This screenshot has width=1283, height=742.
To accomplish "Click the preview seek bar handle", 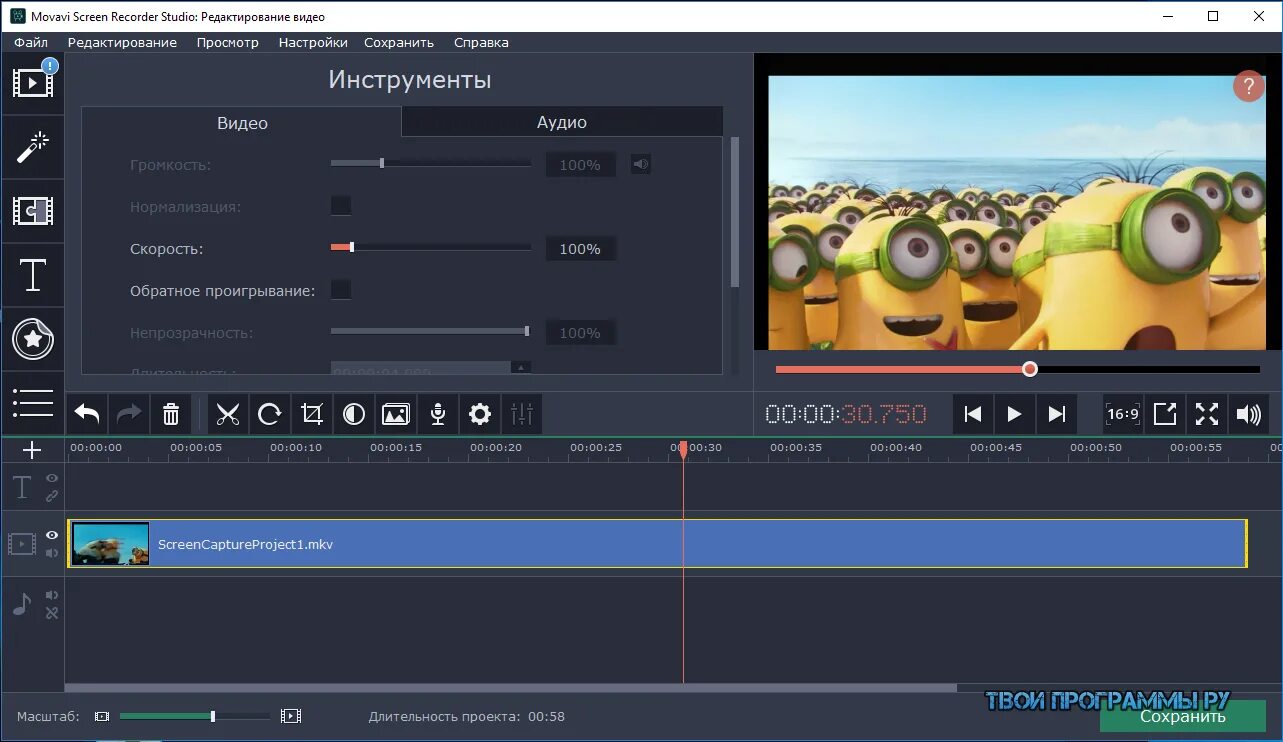I will click(1030, 369).
